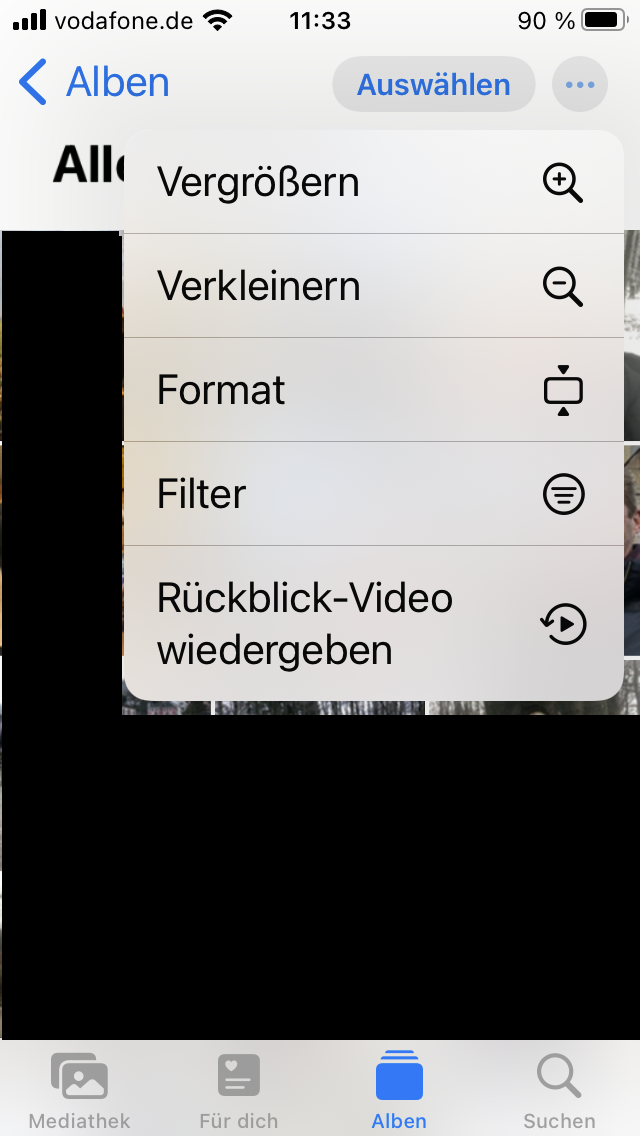Screen dimensions: 640x1136
Task: Tap the back chevron arrow
Action: pyautogui.click(x=33, y=82)
